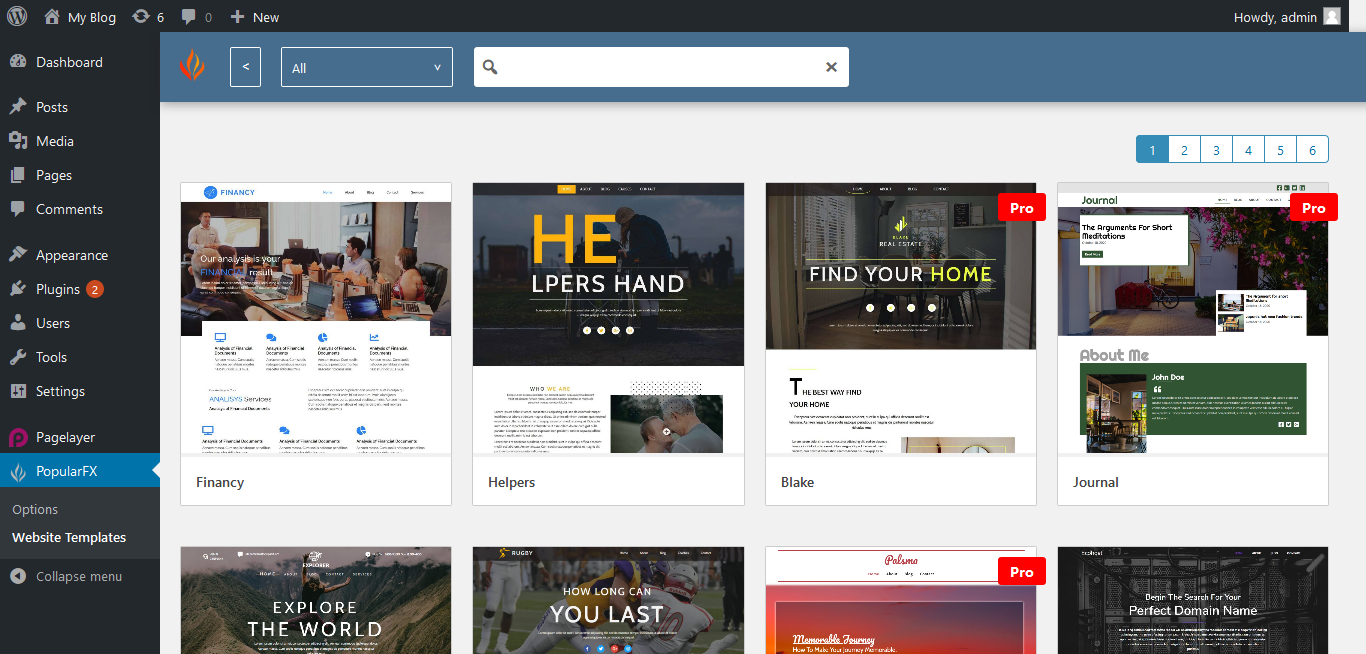This screenshot has width=1366, height=654.
Task: Go to templates page 1
Action: 1152,150
